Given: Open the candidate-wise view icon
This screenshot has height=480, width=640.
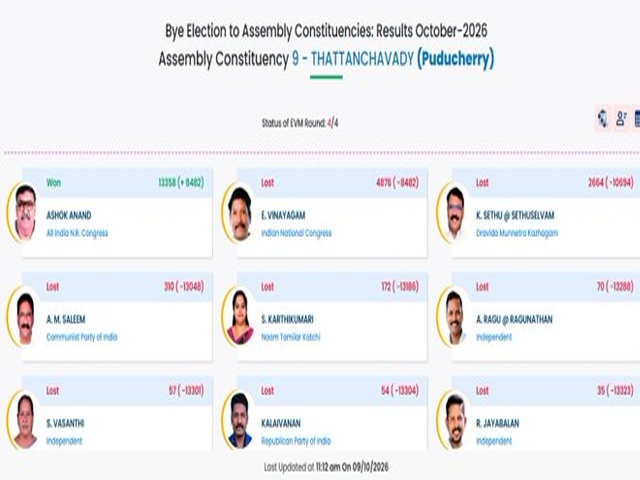Looking at the screenshot, I should (x=621, y=119).
